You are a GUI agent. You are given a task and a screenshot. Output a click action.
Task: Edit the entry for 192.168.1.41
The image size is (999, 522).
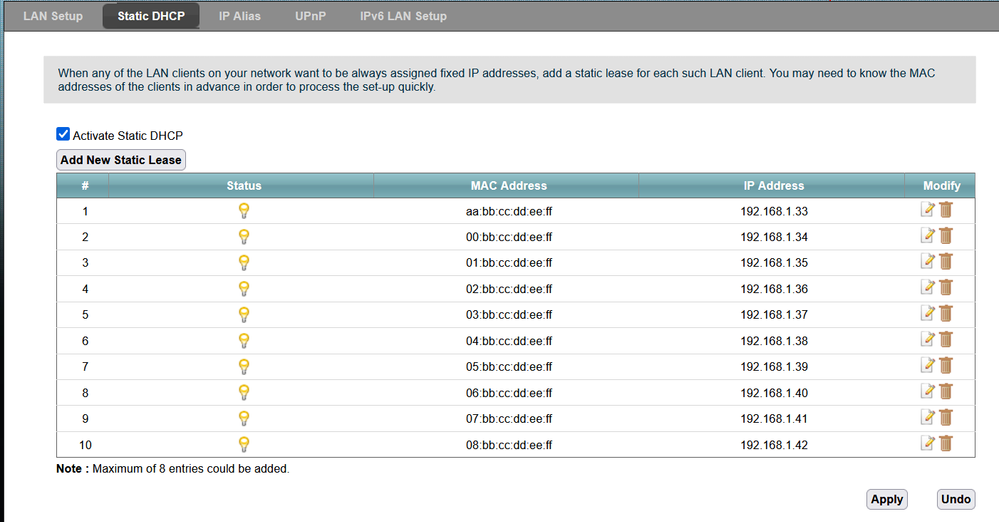click(x=928, y=418)
